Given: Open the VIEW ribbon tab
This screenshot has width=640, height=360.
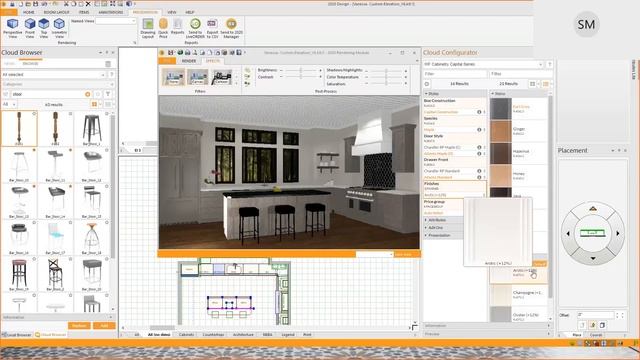Looking at the screenshot, I should click(x=172, y=12).
